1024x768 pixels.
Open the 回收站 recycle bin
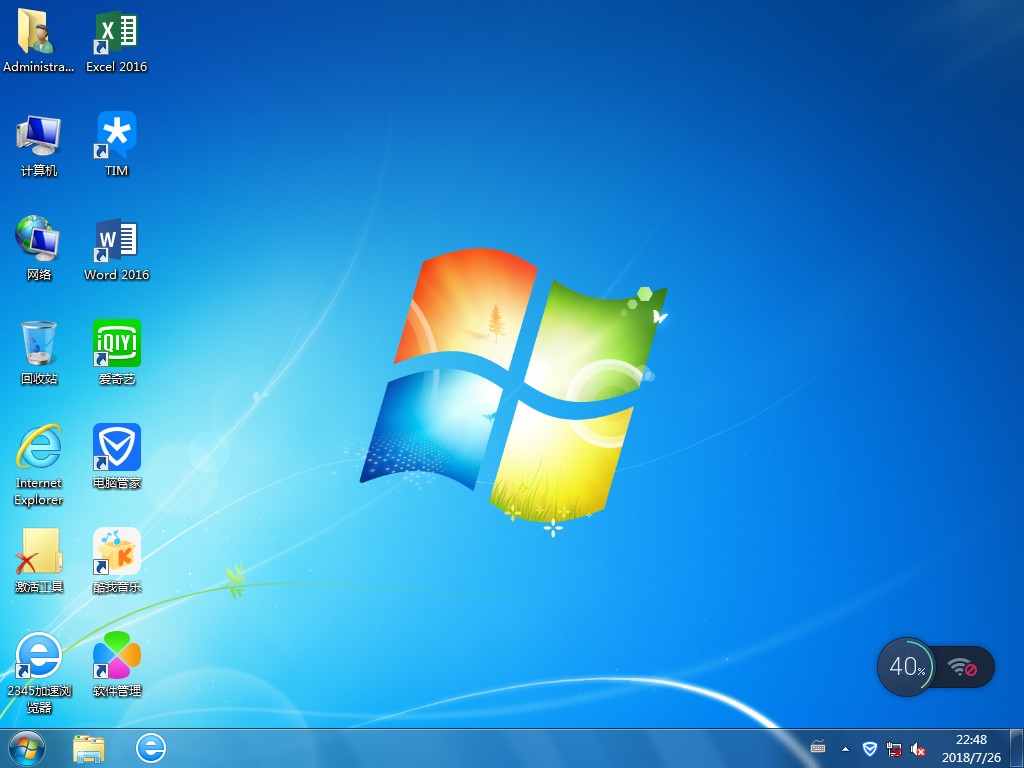pos(39,353)
